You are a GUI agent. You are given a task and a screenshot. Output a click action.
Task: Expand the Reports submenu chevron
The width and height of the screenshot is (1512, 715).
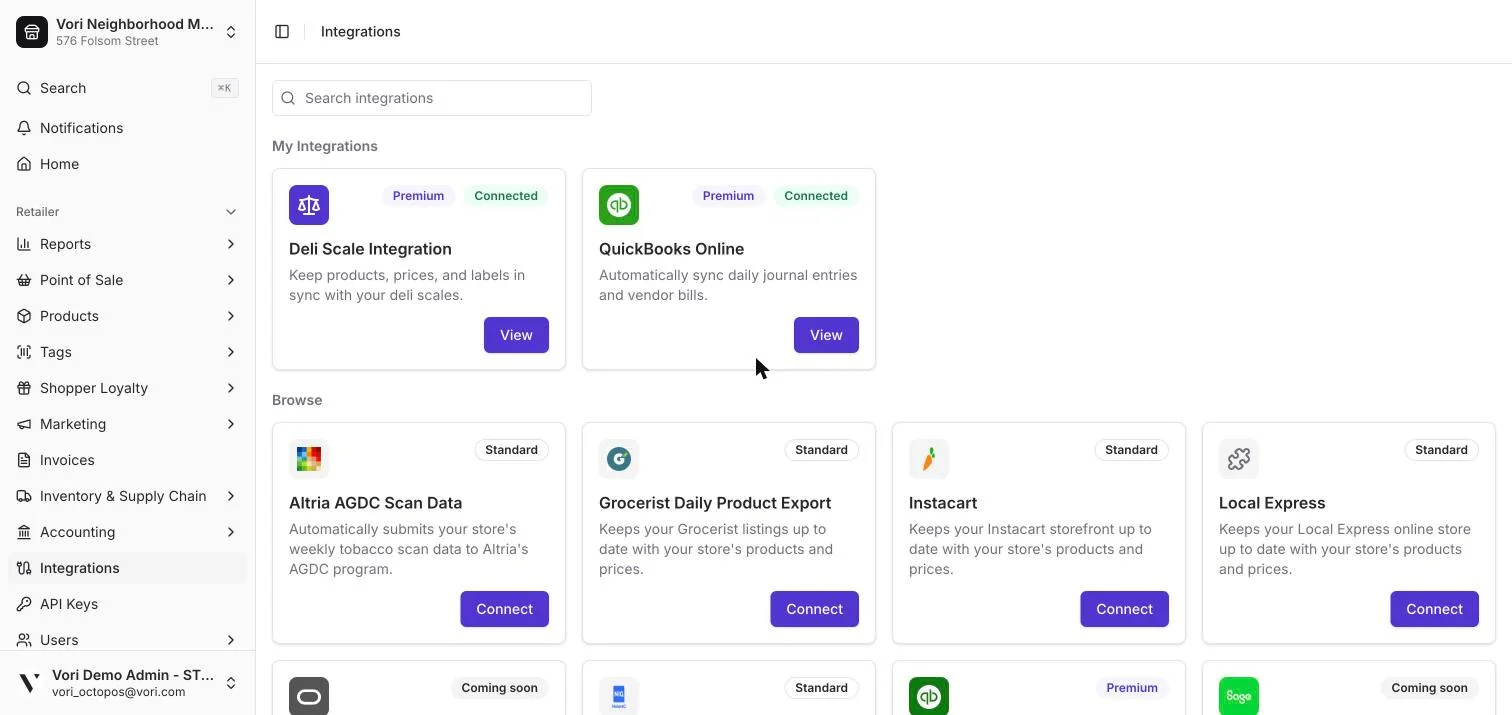(231, 244)
